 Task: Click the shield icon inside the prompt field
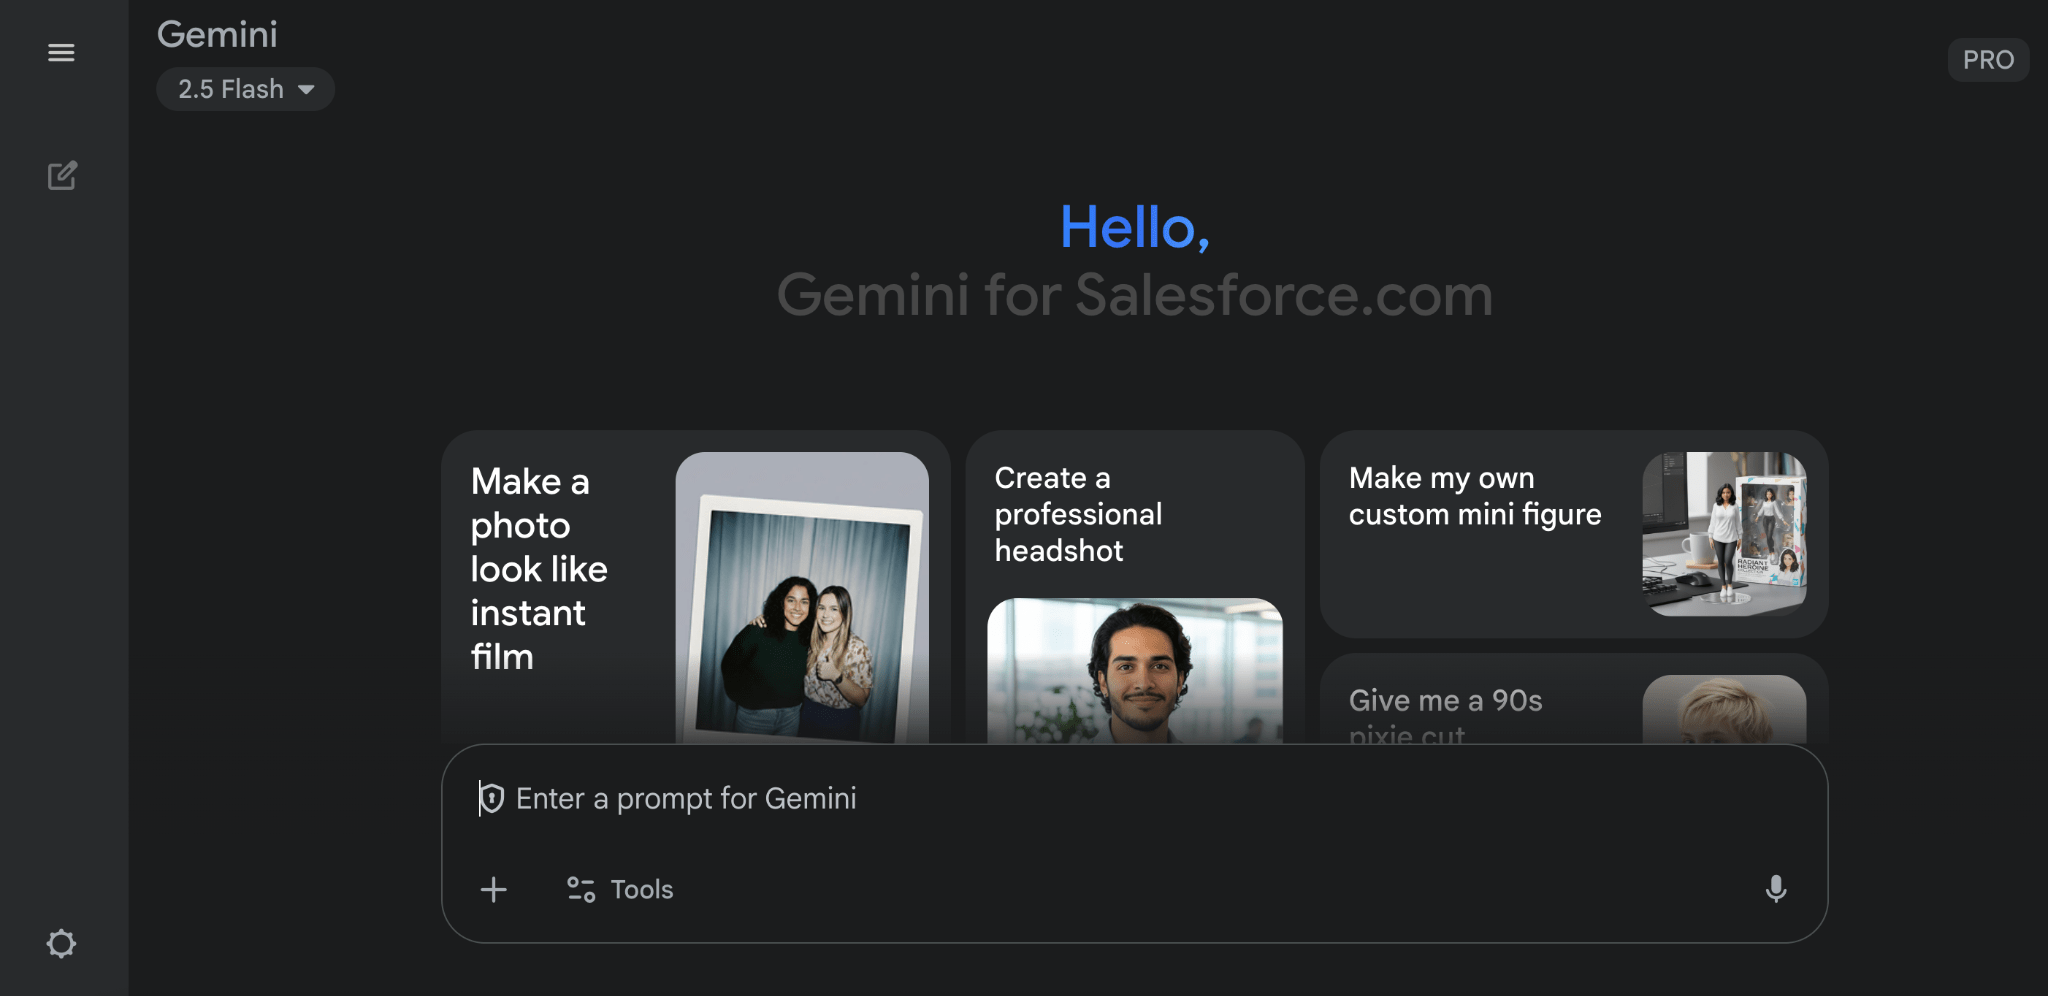click(x=490, y=798)
